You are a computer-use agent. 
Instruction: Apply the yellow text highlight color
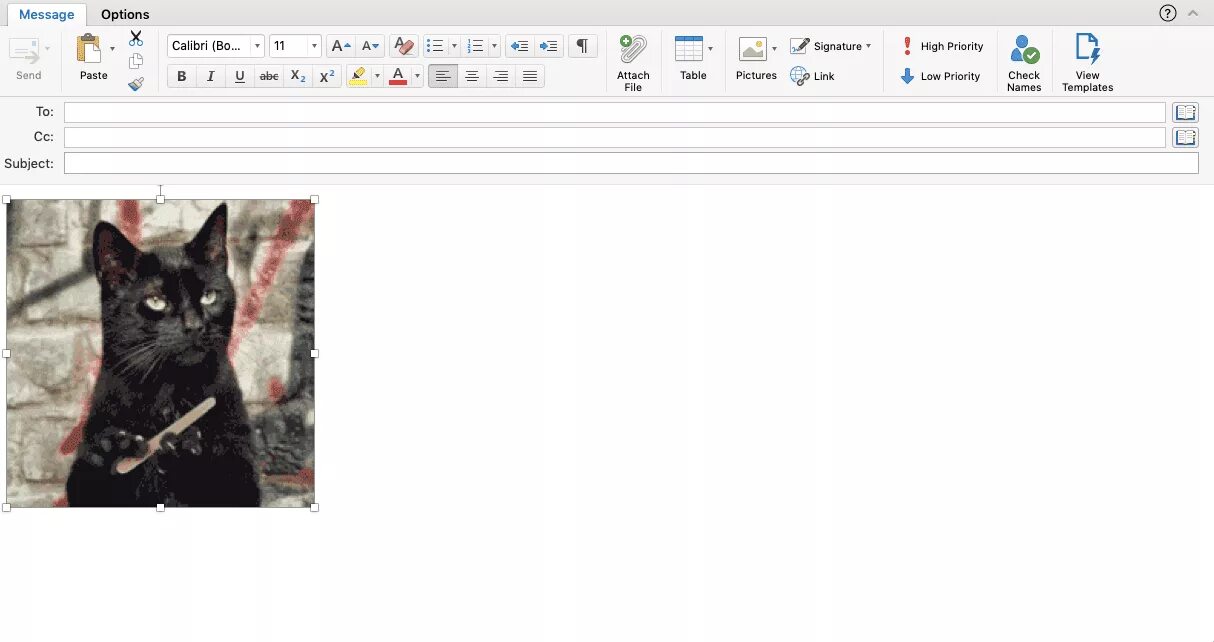358,76
